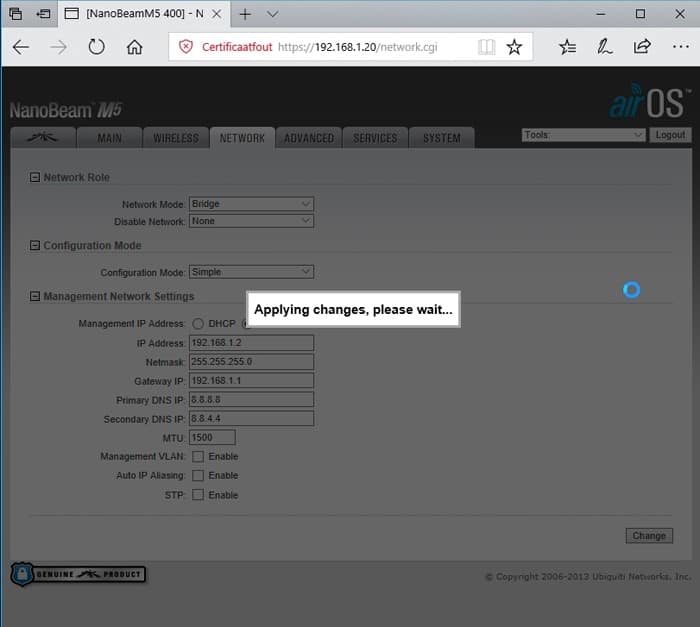Switch to the SYSTEM tab
The image size is (700, 627).
[x=442, y=138]
